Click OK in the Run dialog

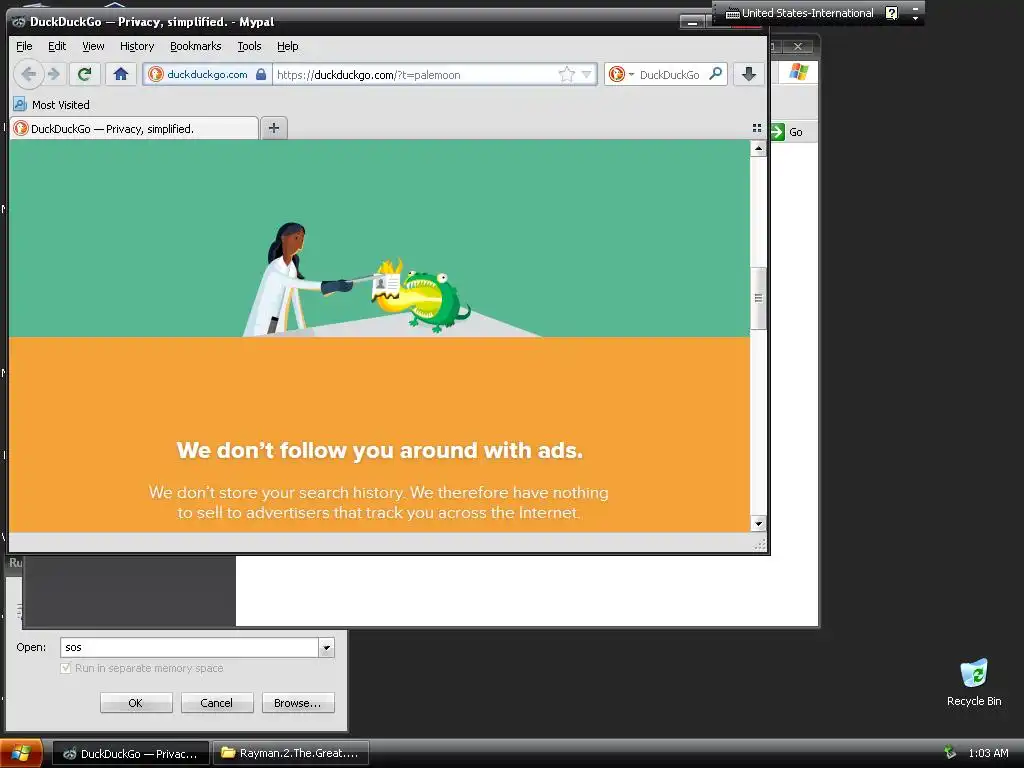coord(136,703)
